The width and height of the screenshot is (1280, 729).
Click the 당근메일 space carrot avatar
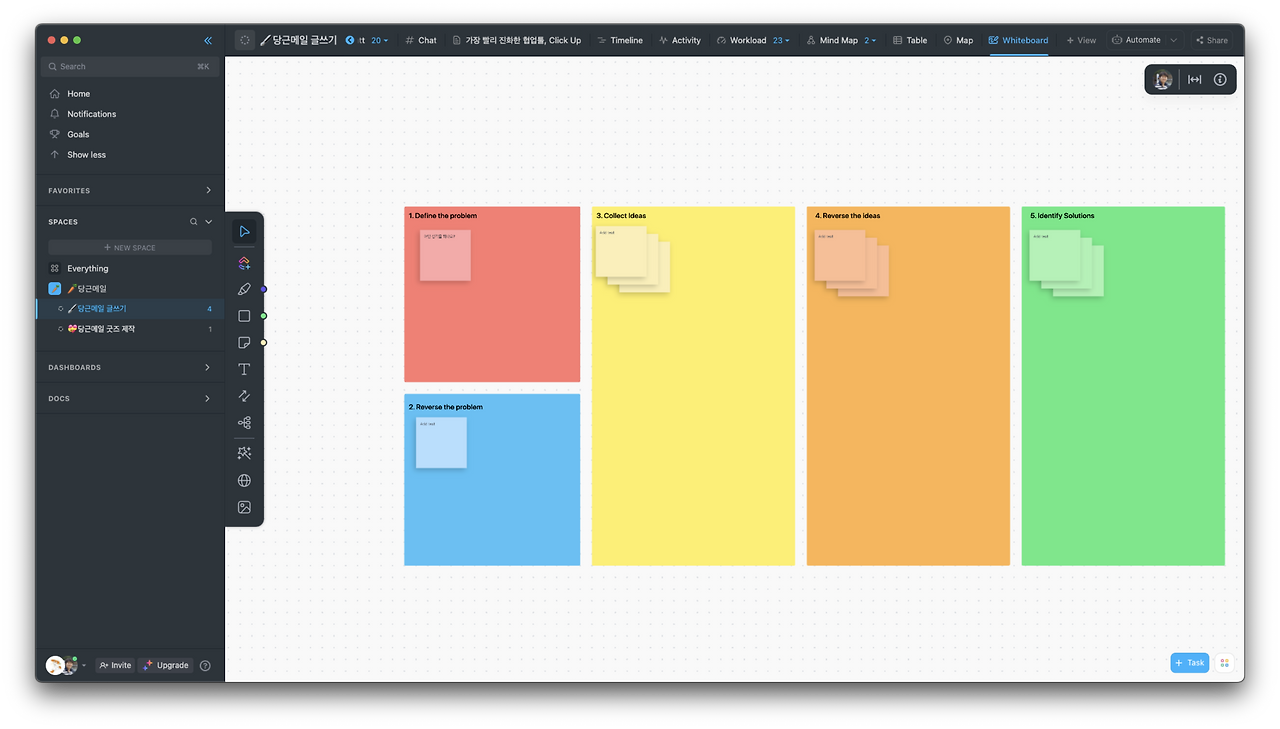pos(55,289)
